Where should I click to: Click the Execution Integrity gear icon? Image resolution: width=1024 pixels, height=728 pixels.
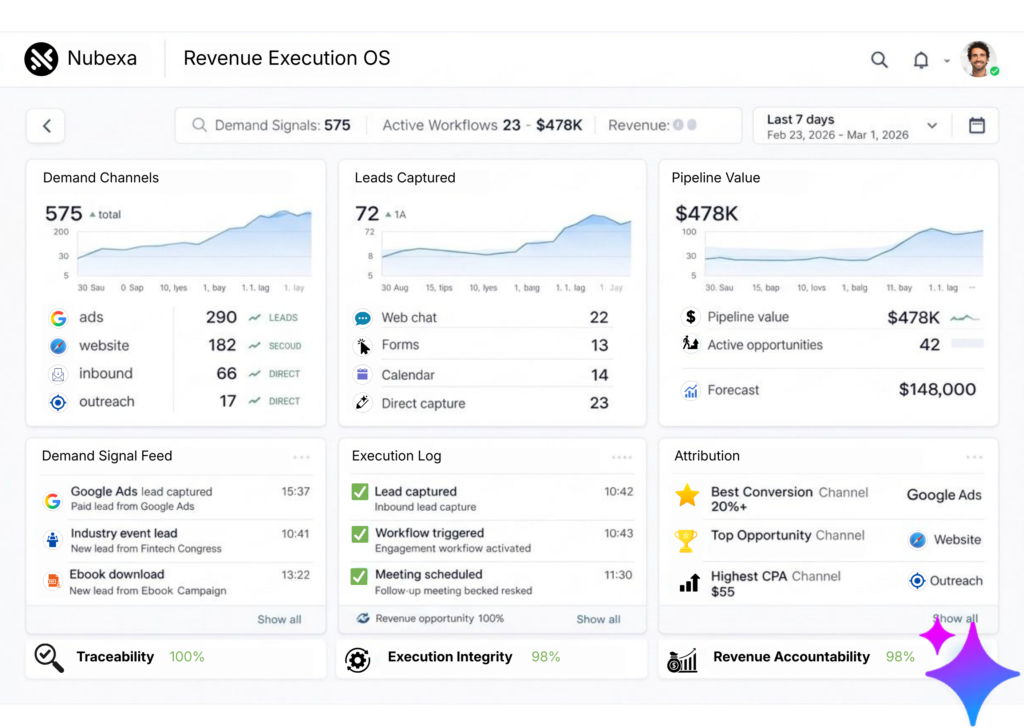pos(358,659)
